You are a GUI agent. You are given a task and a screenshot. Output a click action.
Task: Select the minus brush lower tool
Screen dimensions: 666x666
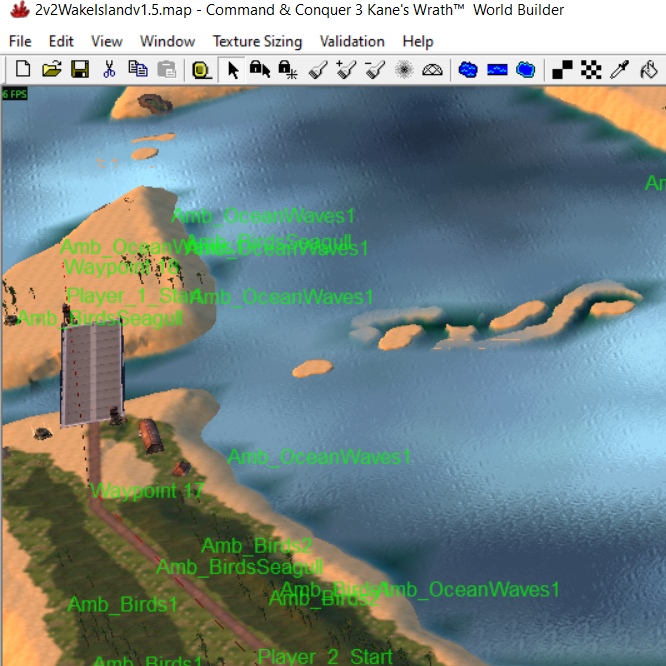[375, 70]
